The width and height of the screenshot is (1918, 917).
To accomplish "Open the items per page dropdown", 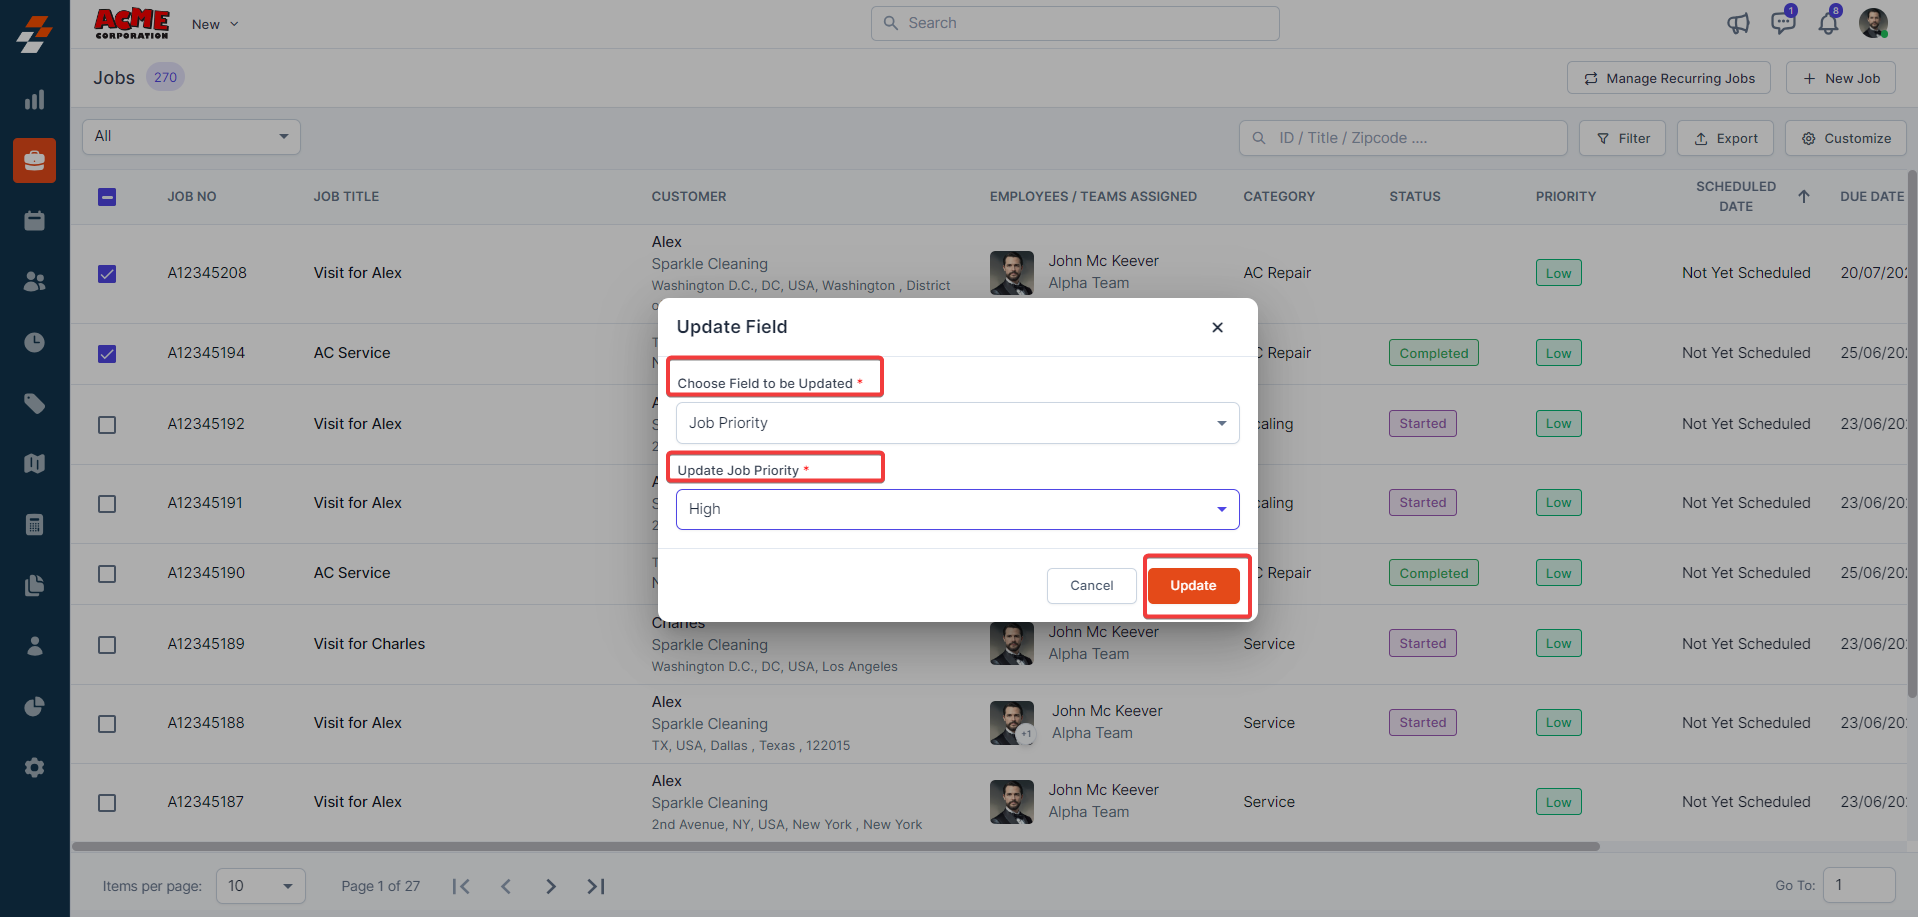I will (x=260, y=886).
